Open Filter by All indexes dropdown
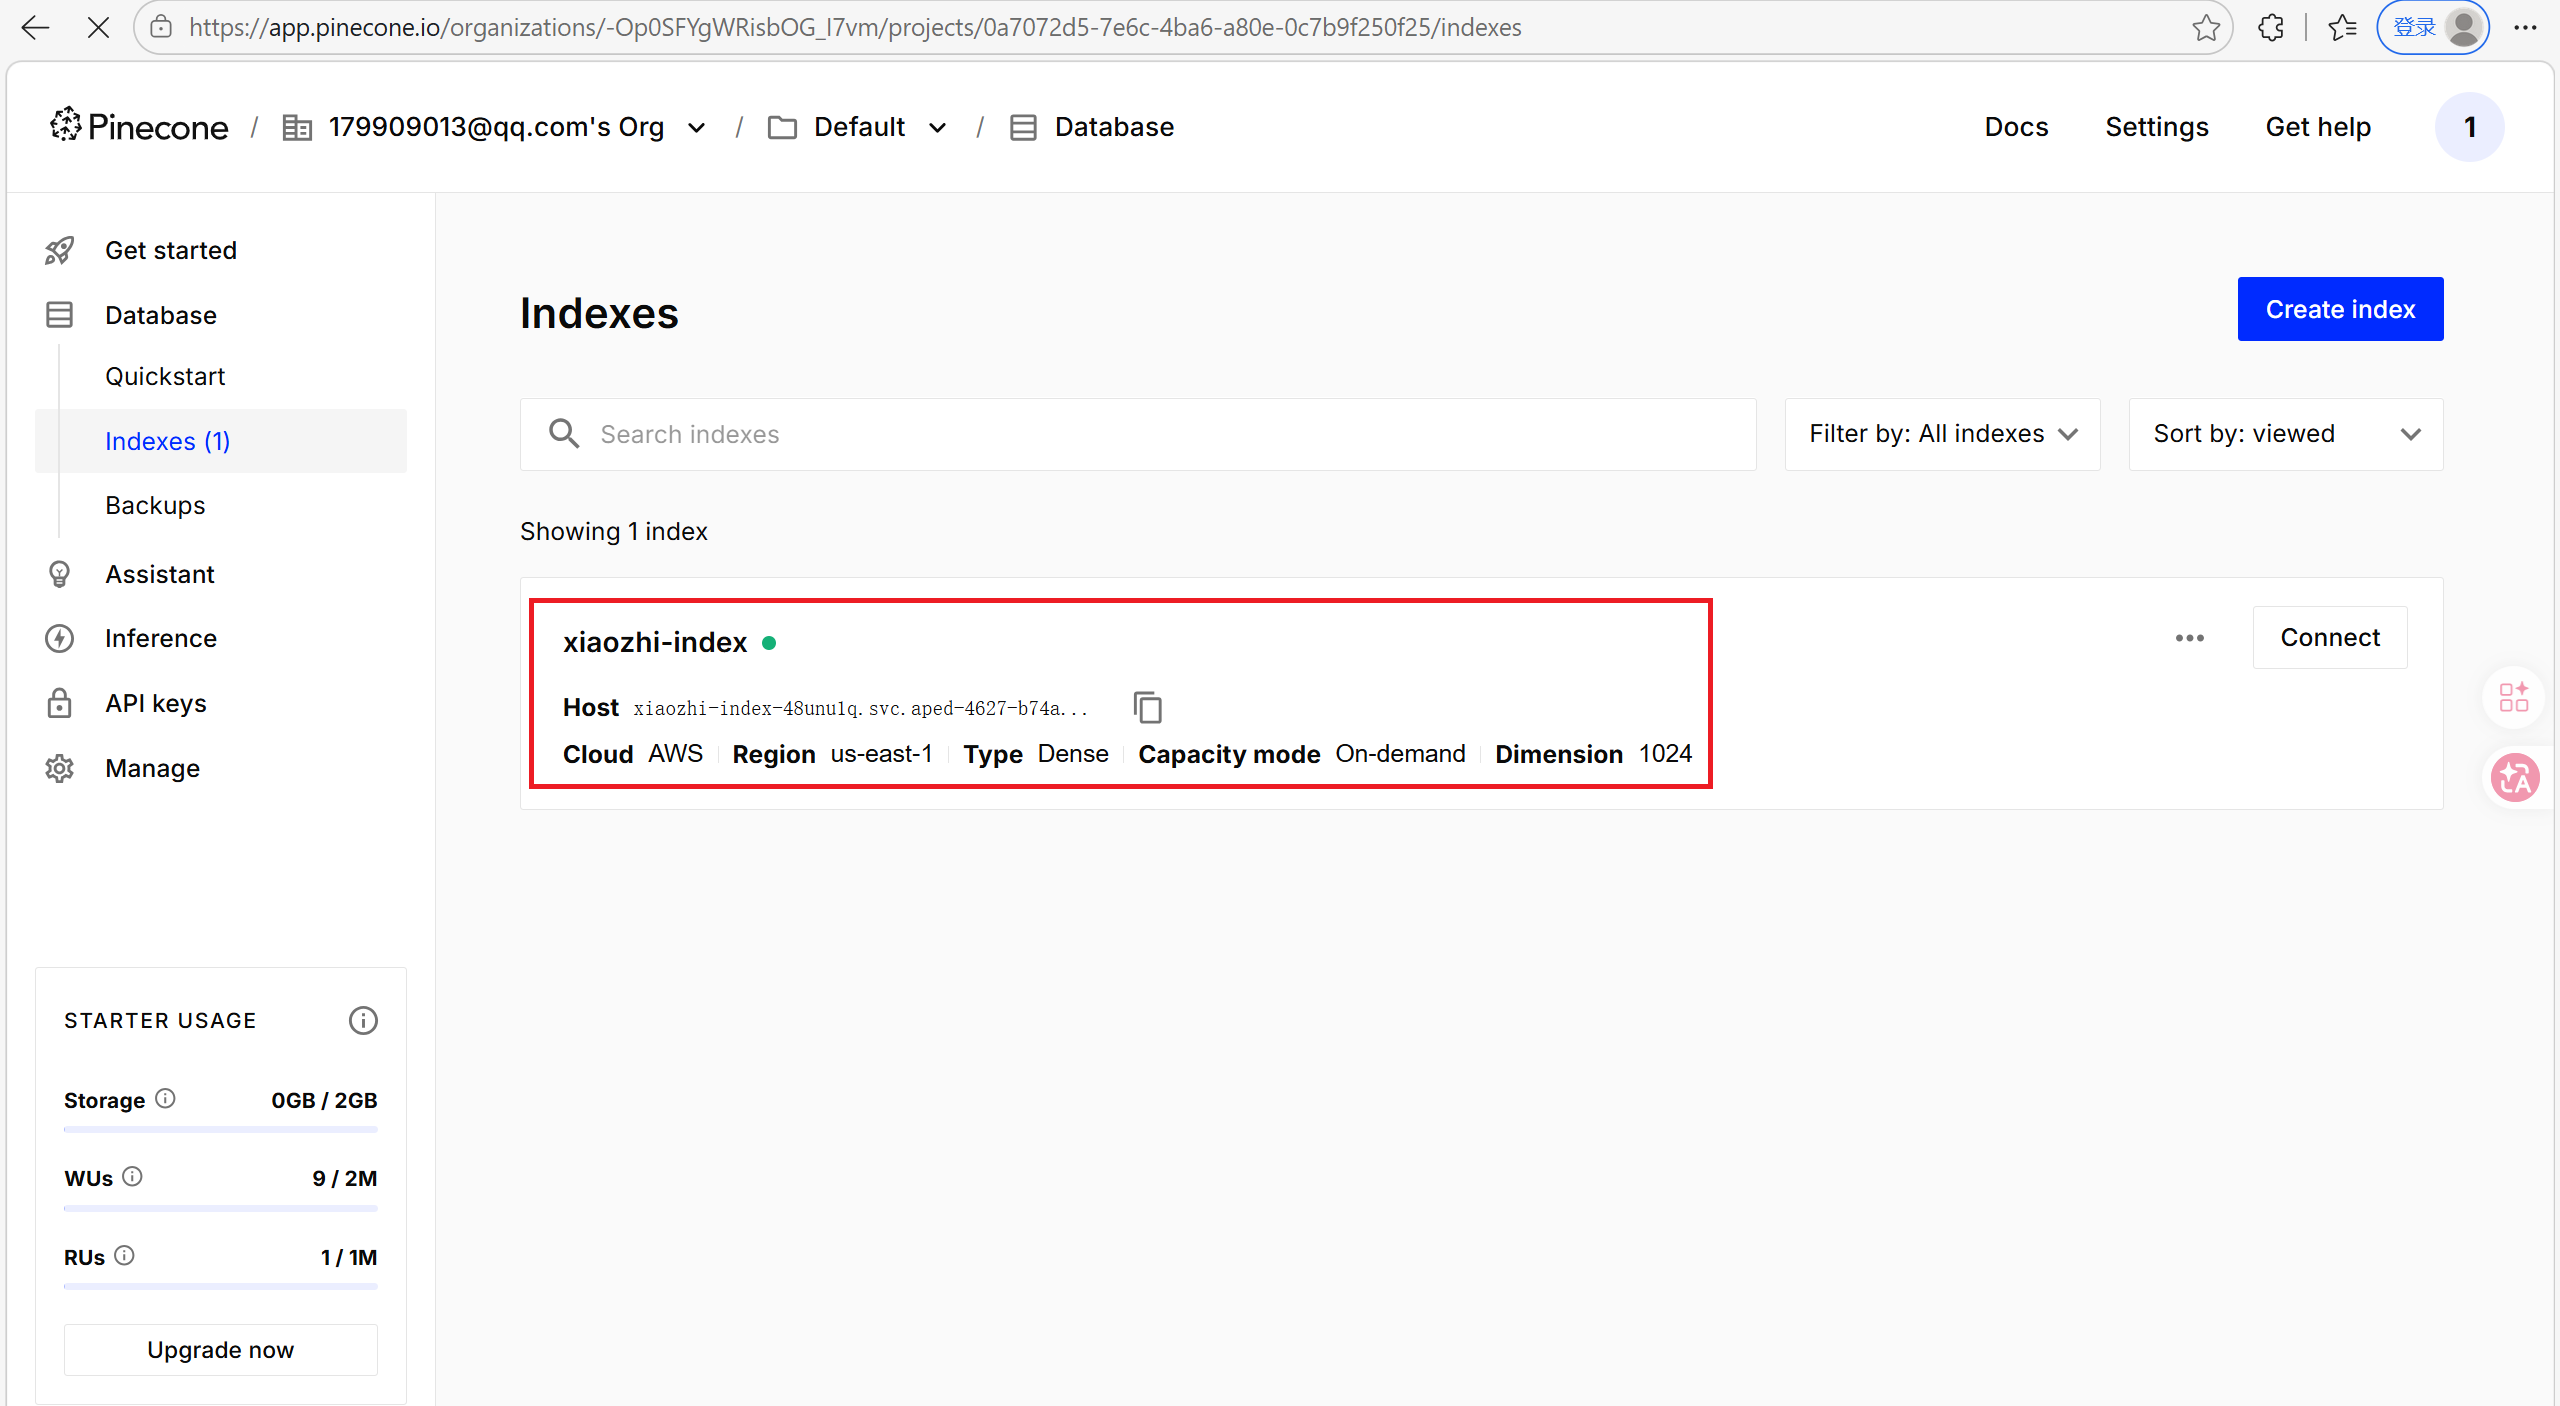The width and height of the screenshot is (2560, 1406). coord(1942,434)
